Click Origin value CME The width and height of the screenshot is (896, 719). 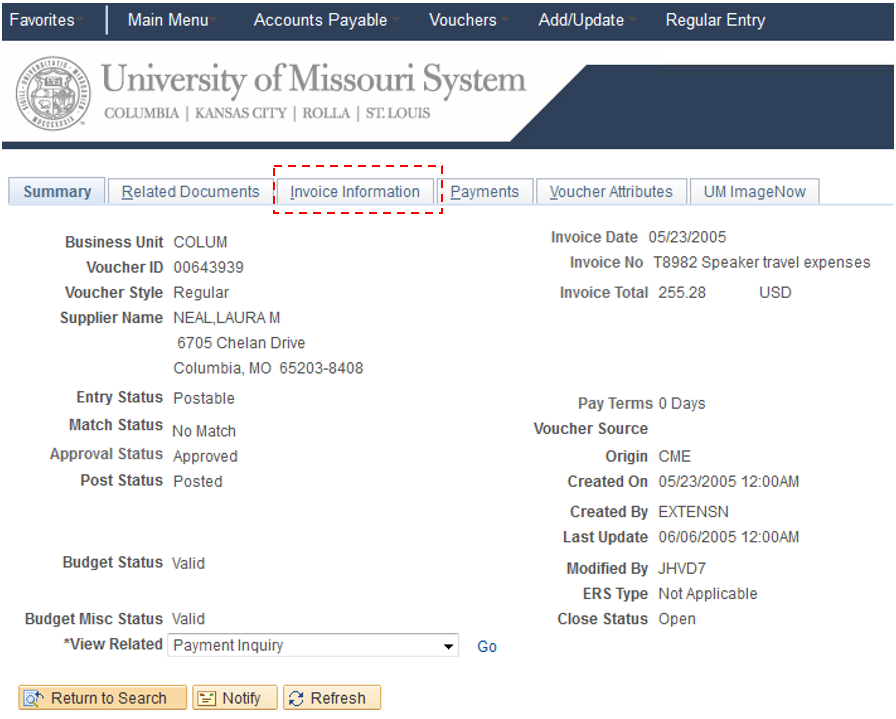pos(675,456)
